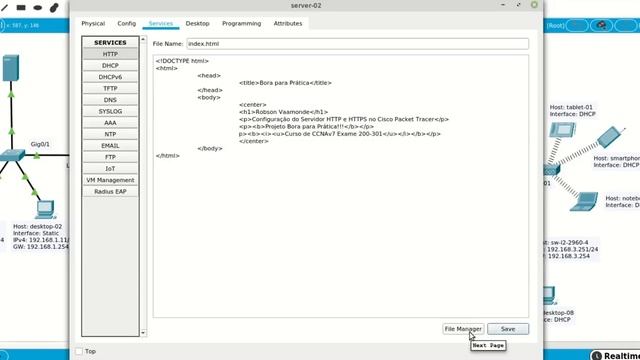Toggle the Top checkbox
The height and width of the screenshot is (360, 640).
coord(79,351)
